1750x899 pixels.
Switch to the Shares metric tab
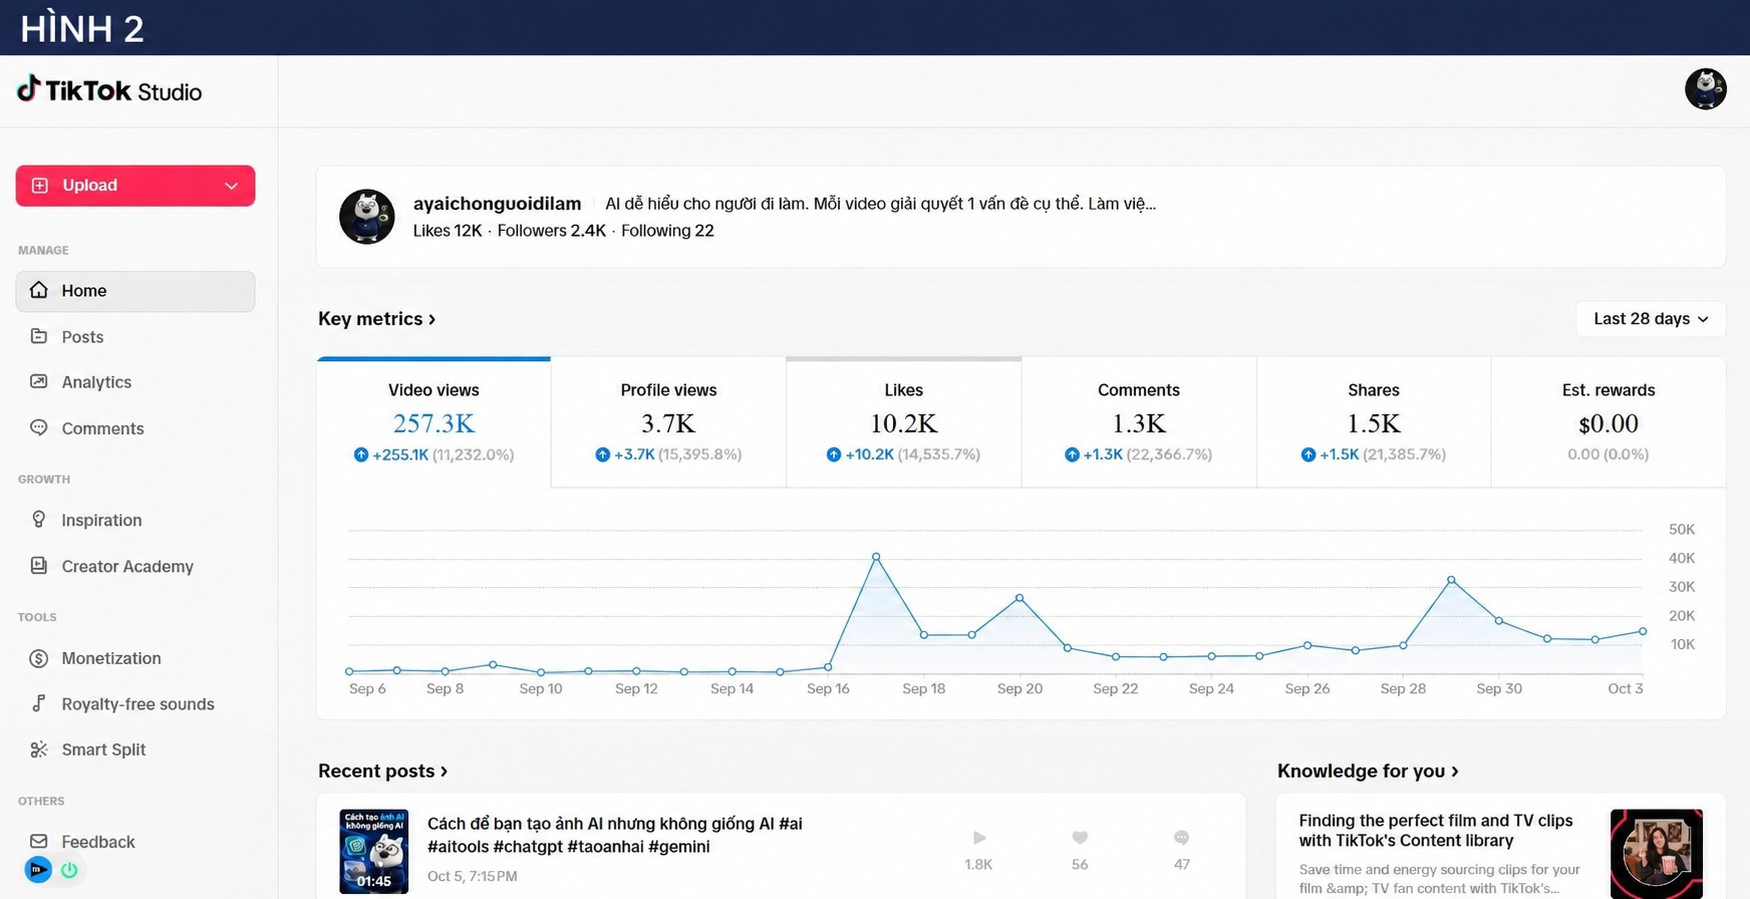[1373, 422]
